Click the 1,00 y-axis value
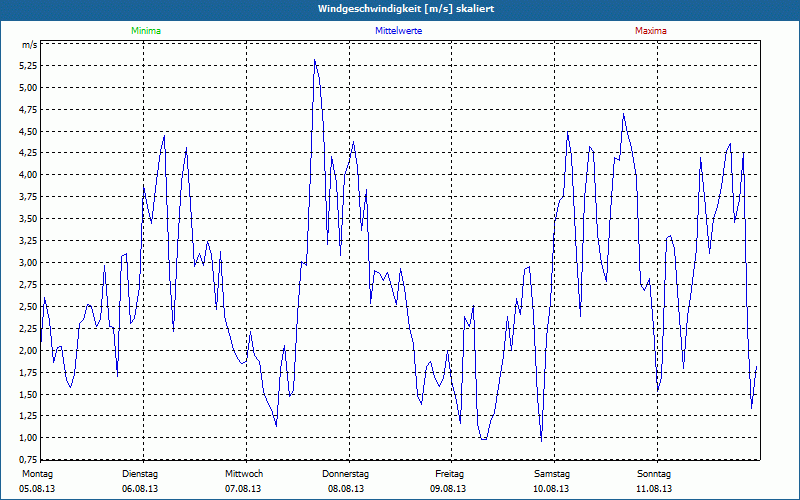 coord(29,438)
